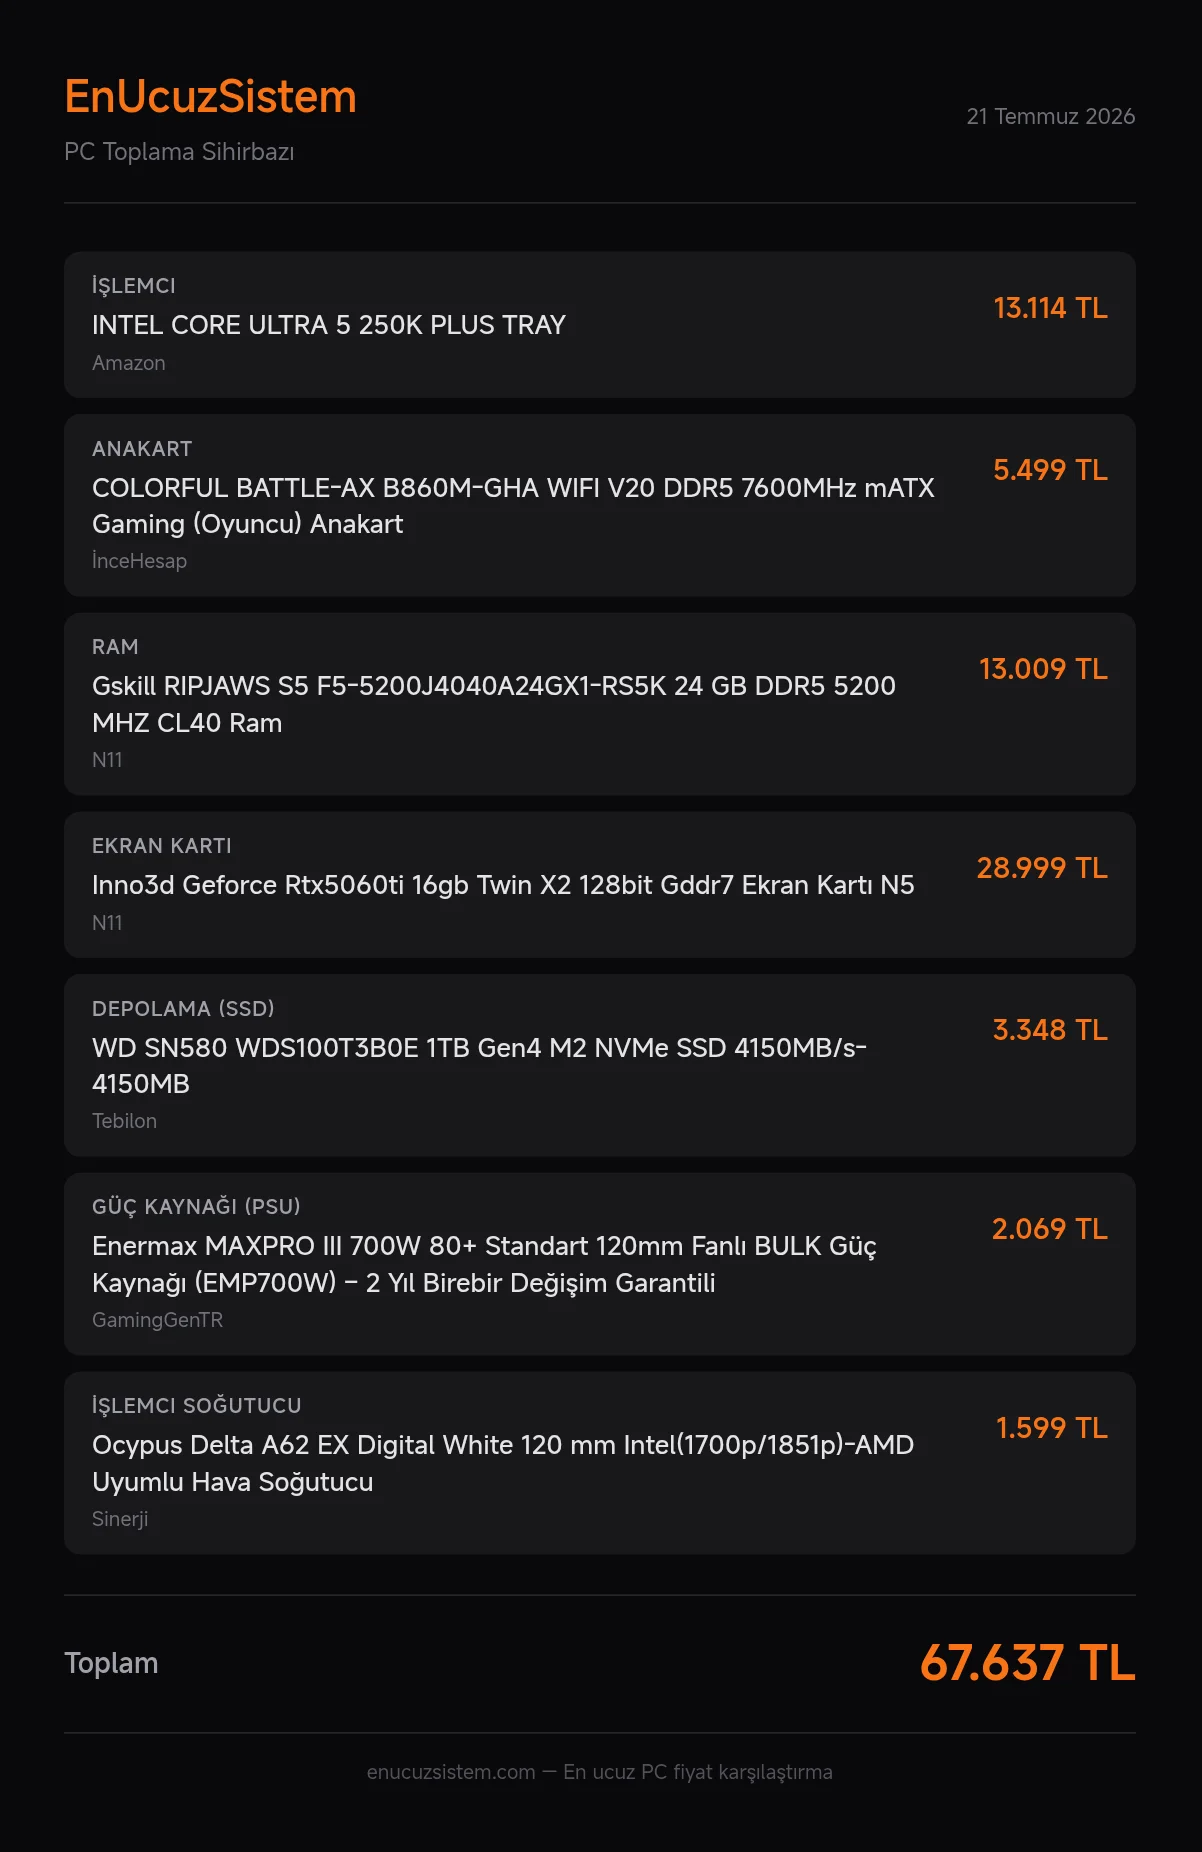Click the N11 seller under RAM

click(x=107, y=760)
